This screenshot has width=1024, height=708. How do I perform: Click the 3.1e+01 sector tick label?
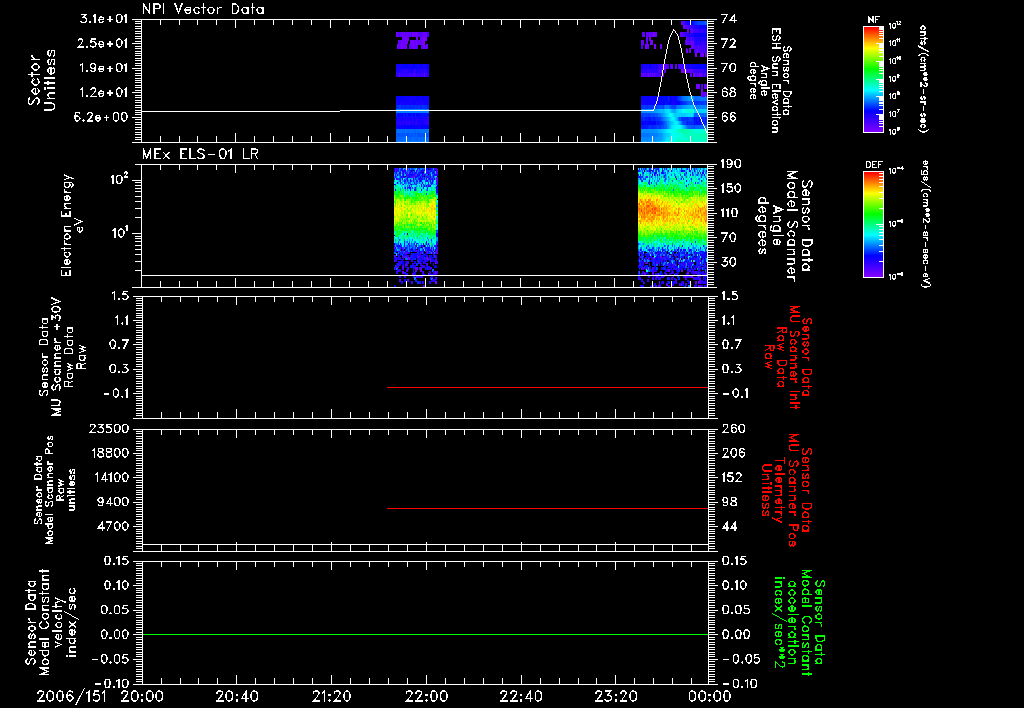coord(104,18)
